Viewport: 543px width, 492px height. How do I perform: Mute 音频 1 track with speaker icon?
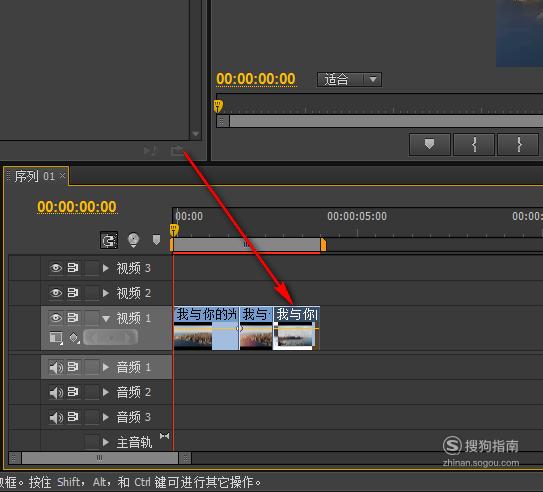[x=56, y=367]
